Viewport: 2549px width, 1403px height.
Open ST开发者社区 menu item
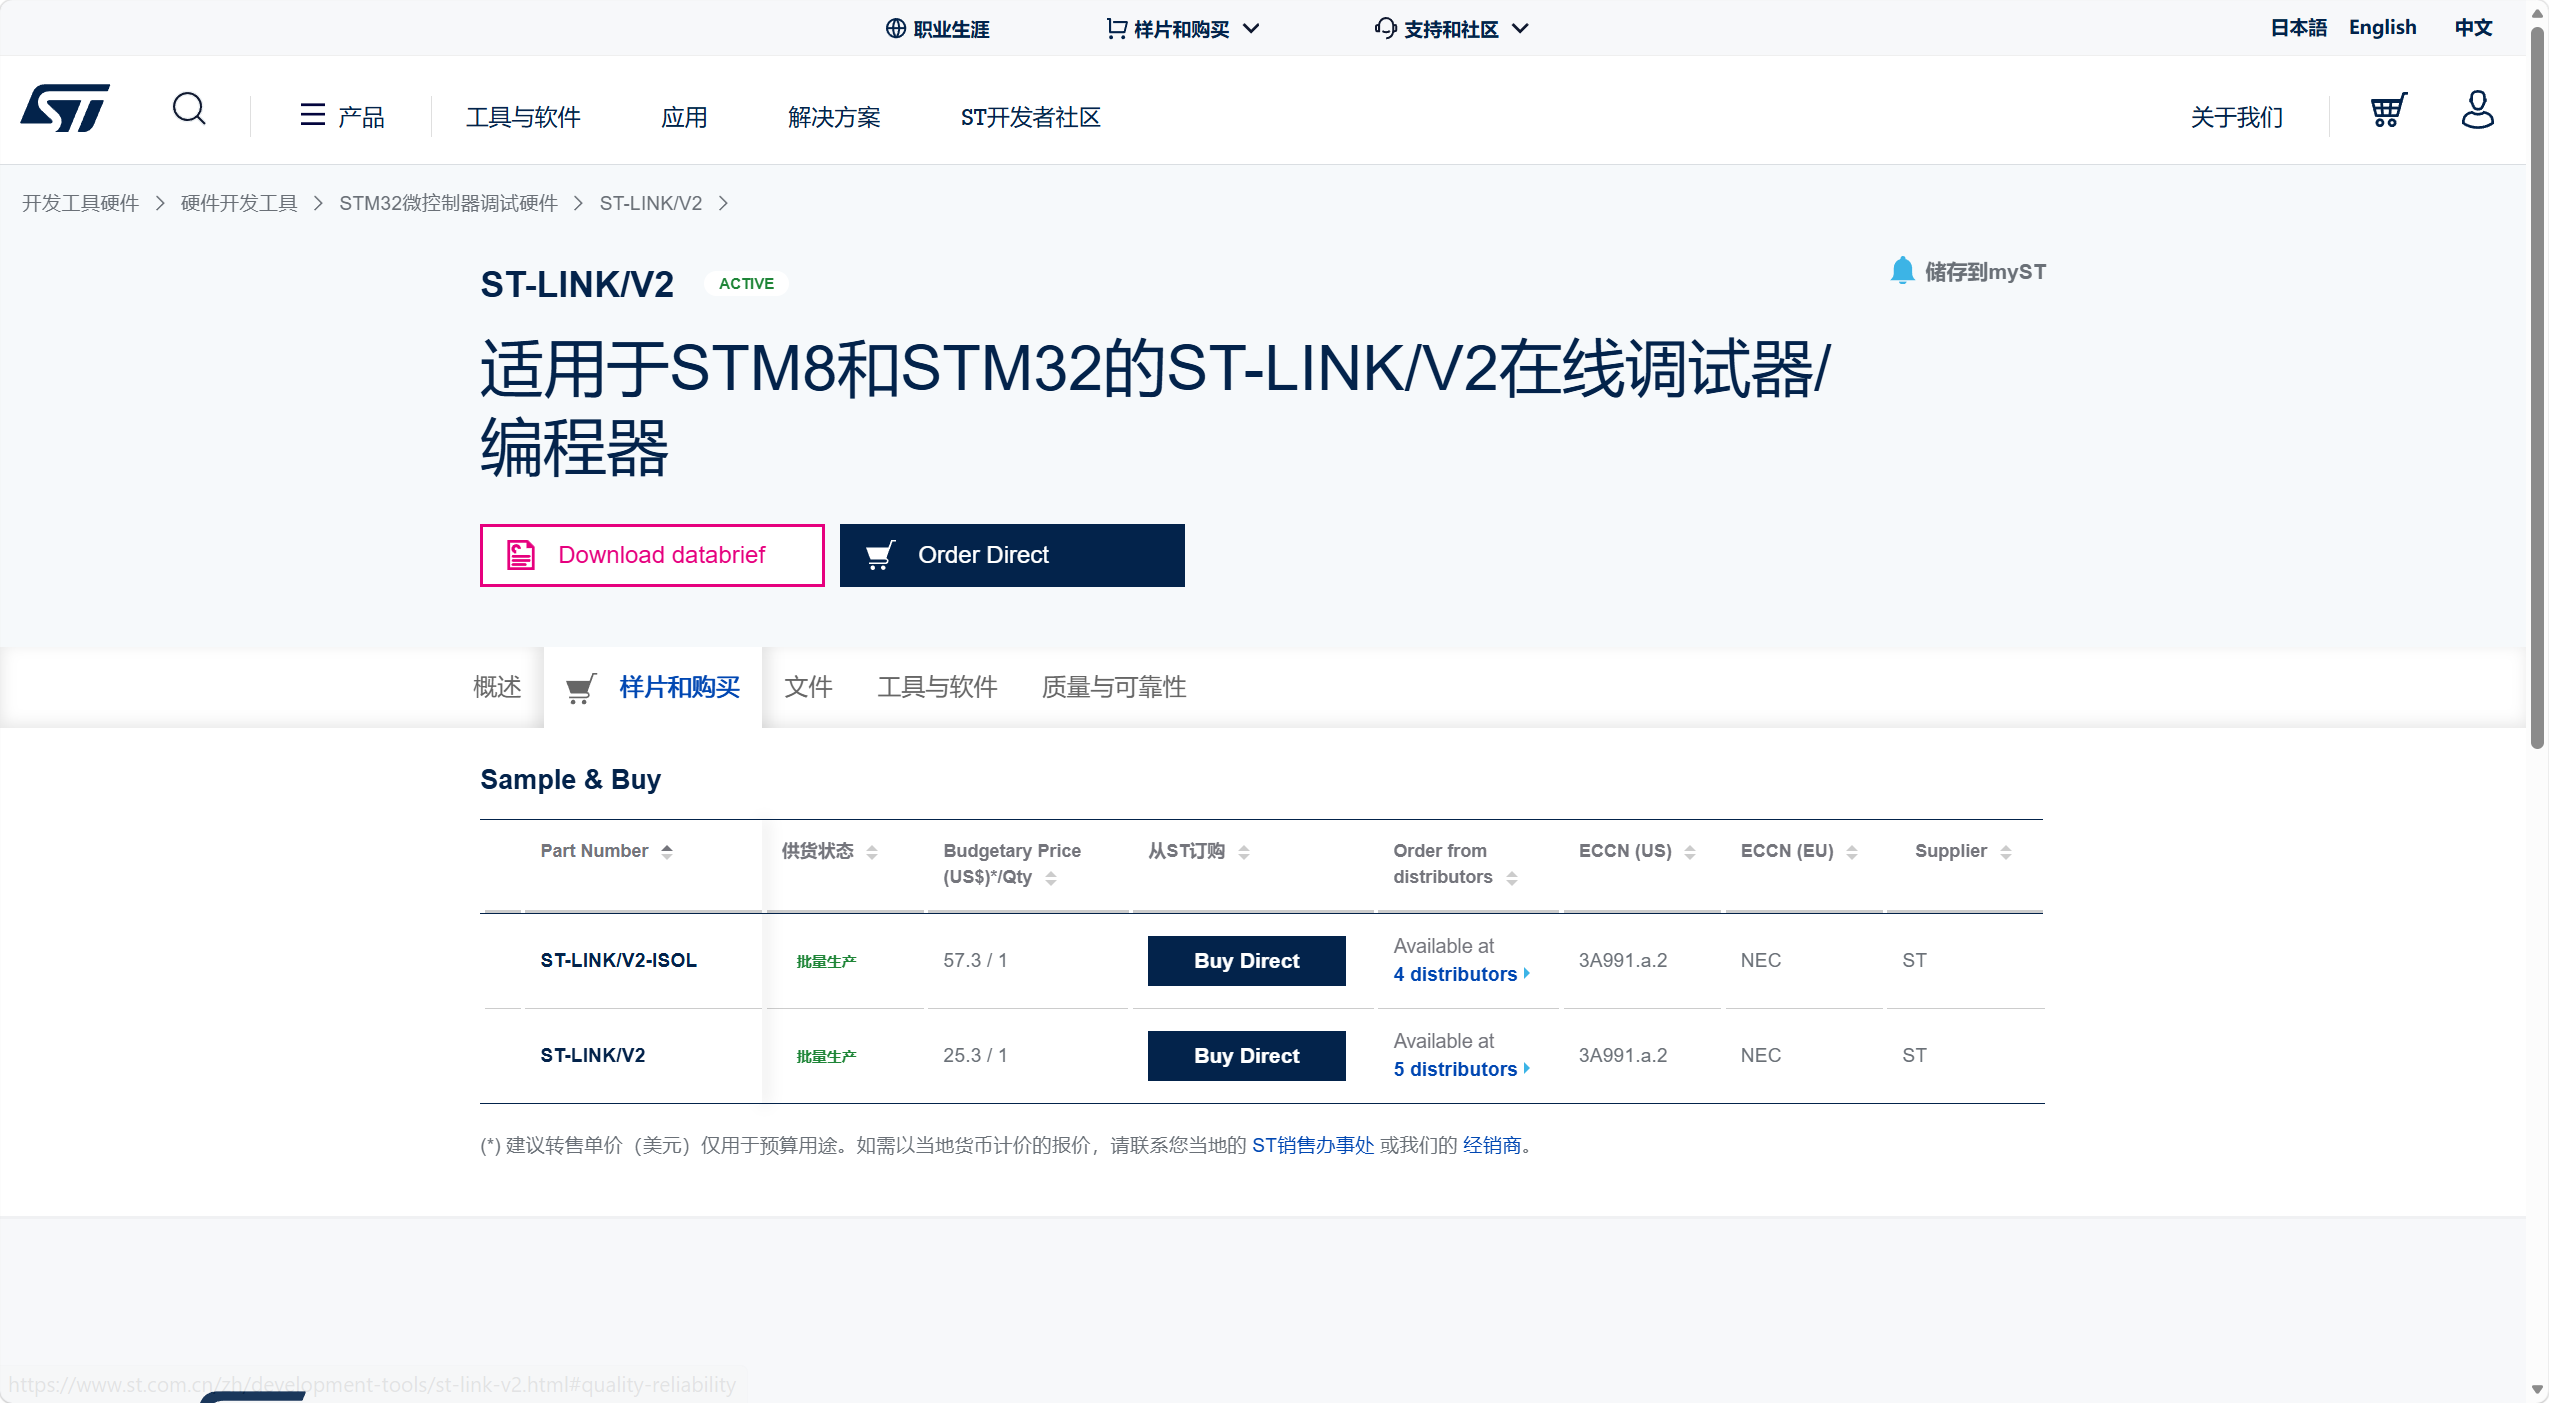[x=1030, y=117]
